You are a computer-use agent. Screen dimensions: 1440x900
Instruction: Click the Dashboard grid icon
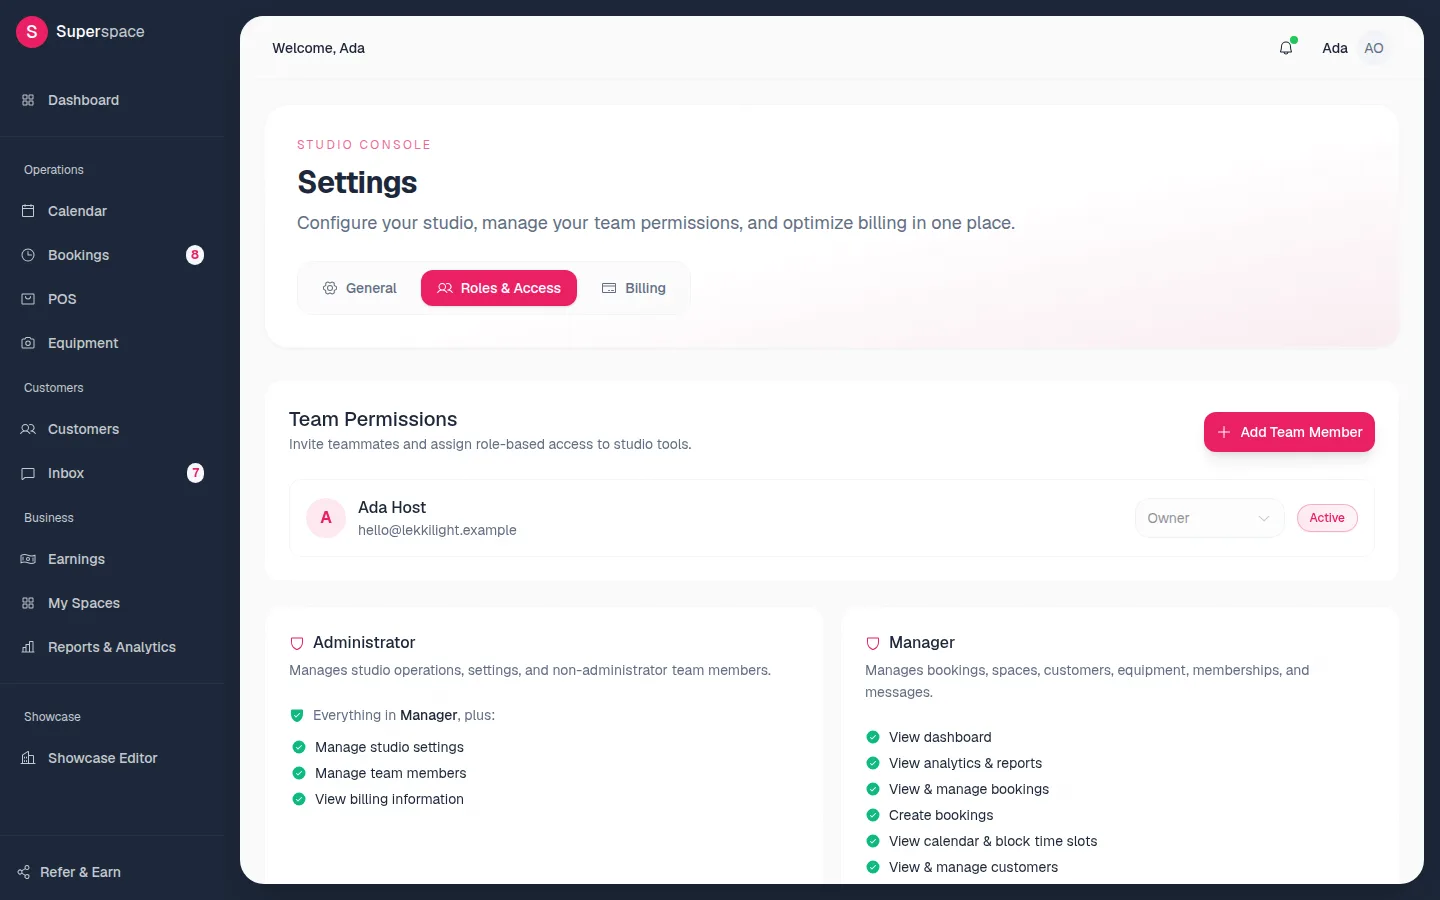tap(28, 100)
